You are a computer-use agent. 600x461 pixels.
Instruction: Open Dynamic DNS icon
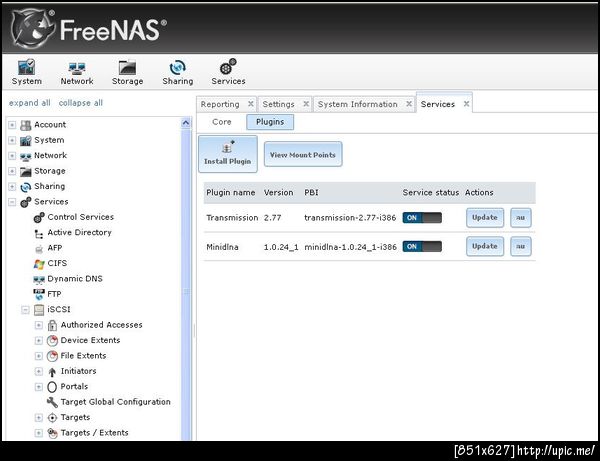pos(39,279)
